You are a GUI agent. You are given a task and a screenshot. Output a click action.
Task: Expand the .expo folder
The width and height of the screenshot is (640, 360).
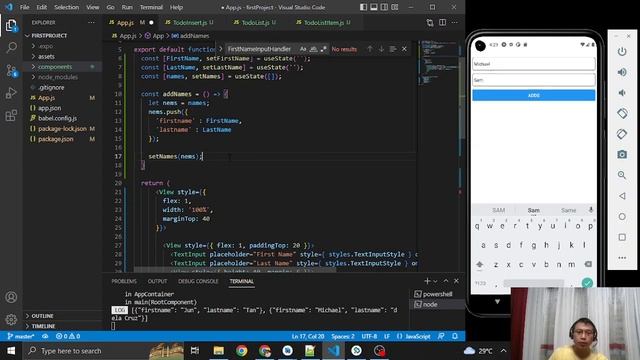[46, 46]
